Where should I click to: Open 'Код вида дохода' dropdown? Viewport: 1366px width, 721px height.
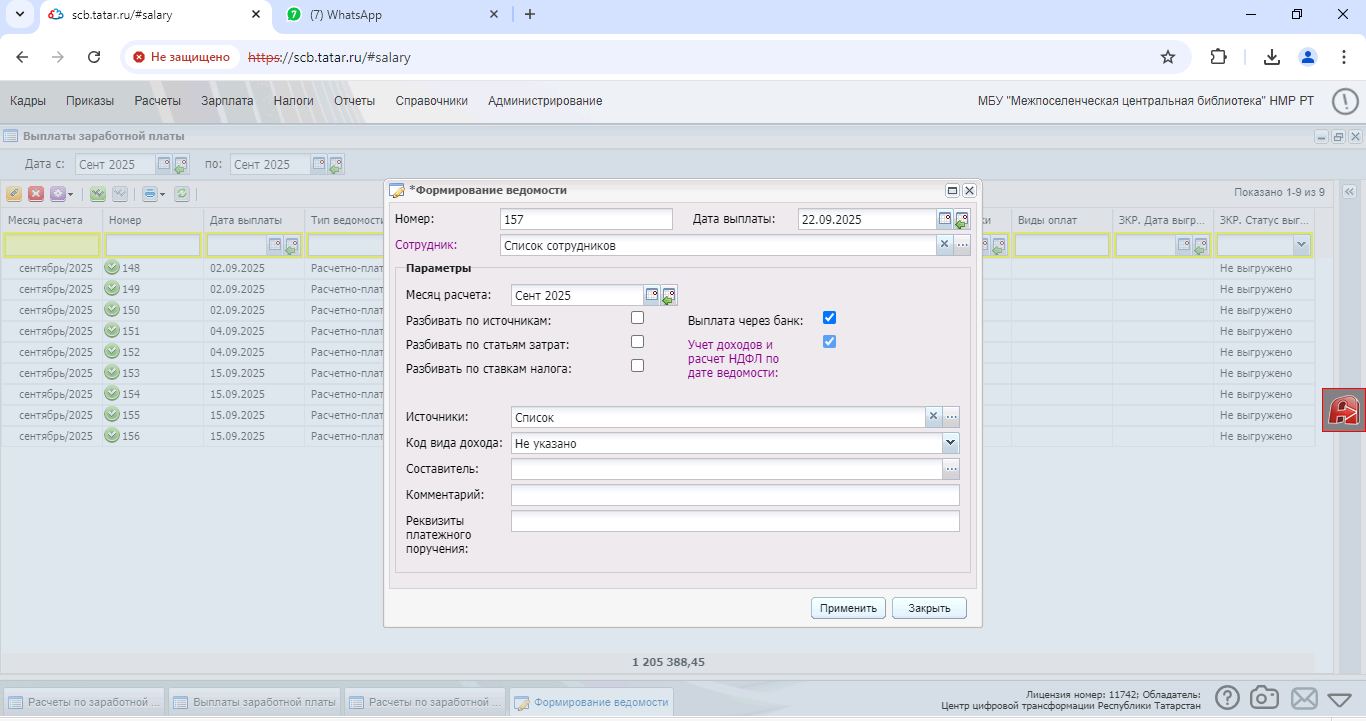[x=950, y=442]
